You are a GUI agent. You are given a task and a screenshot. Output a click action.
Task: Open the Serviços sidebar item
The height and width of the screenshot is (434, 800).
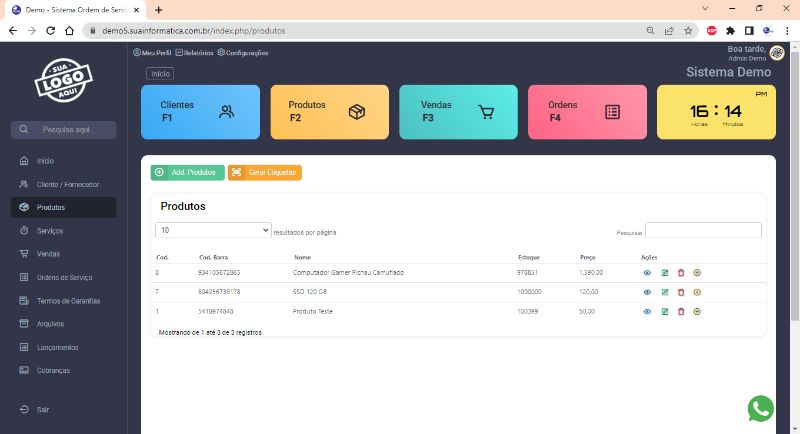(49, 231)
